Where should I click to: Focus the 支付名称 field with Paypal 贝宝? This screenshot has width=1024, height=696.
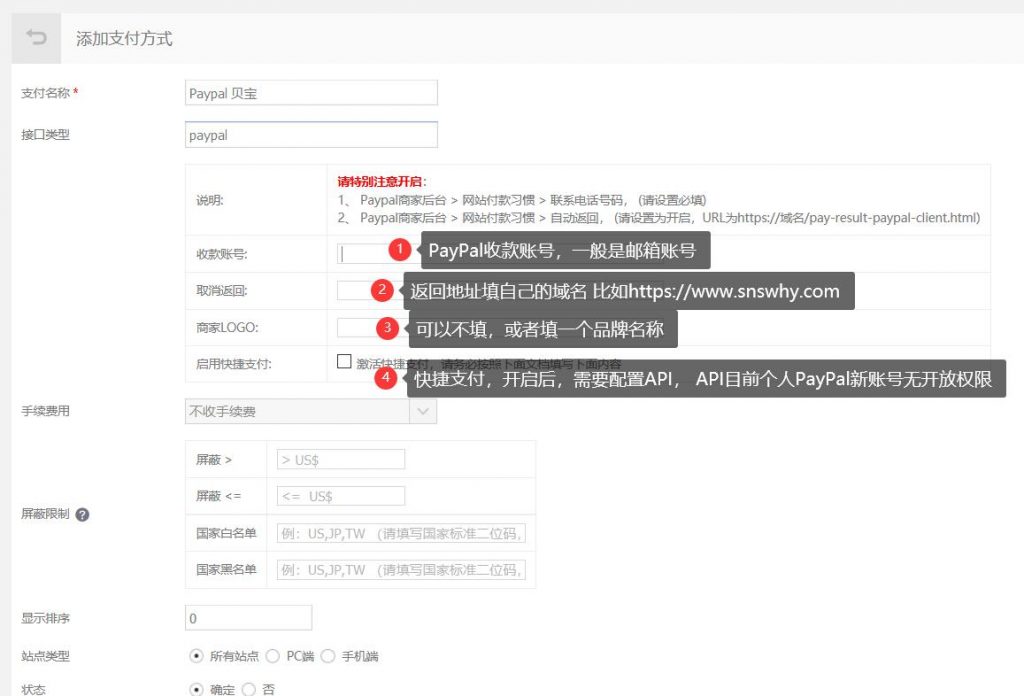point(311,93)
